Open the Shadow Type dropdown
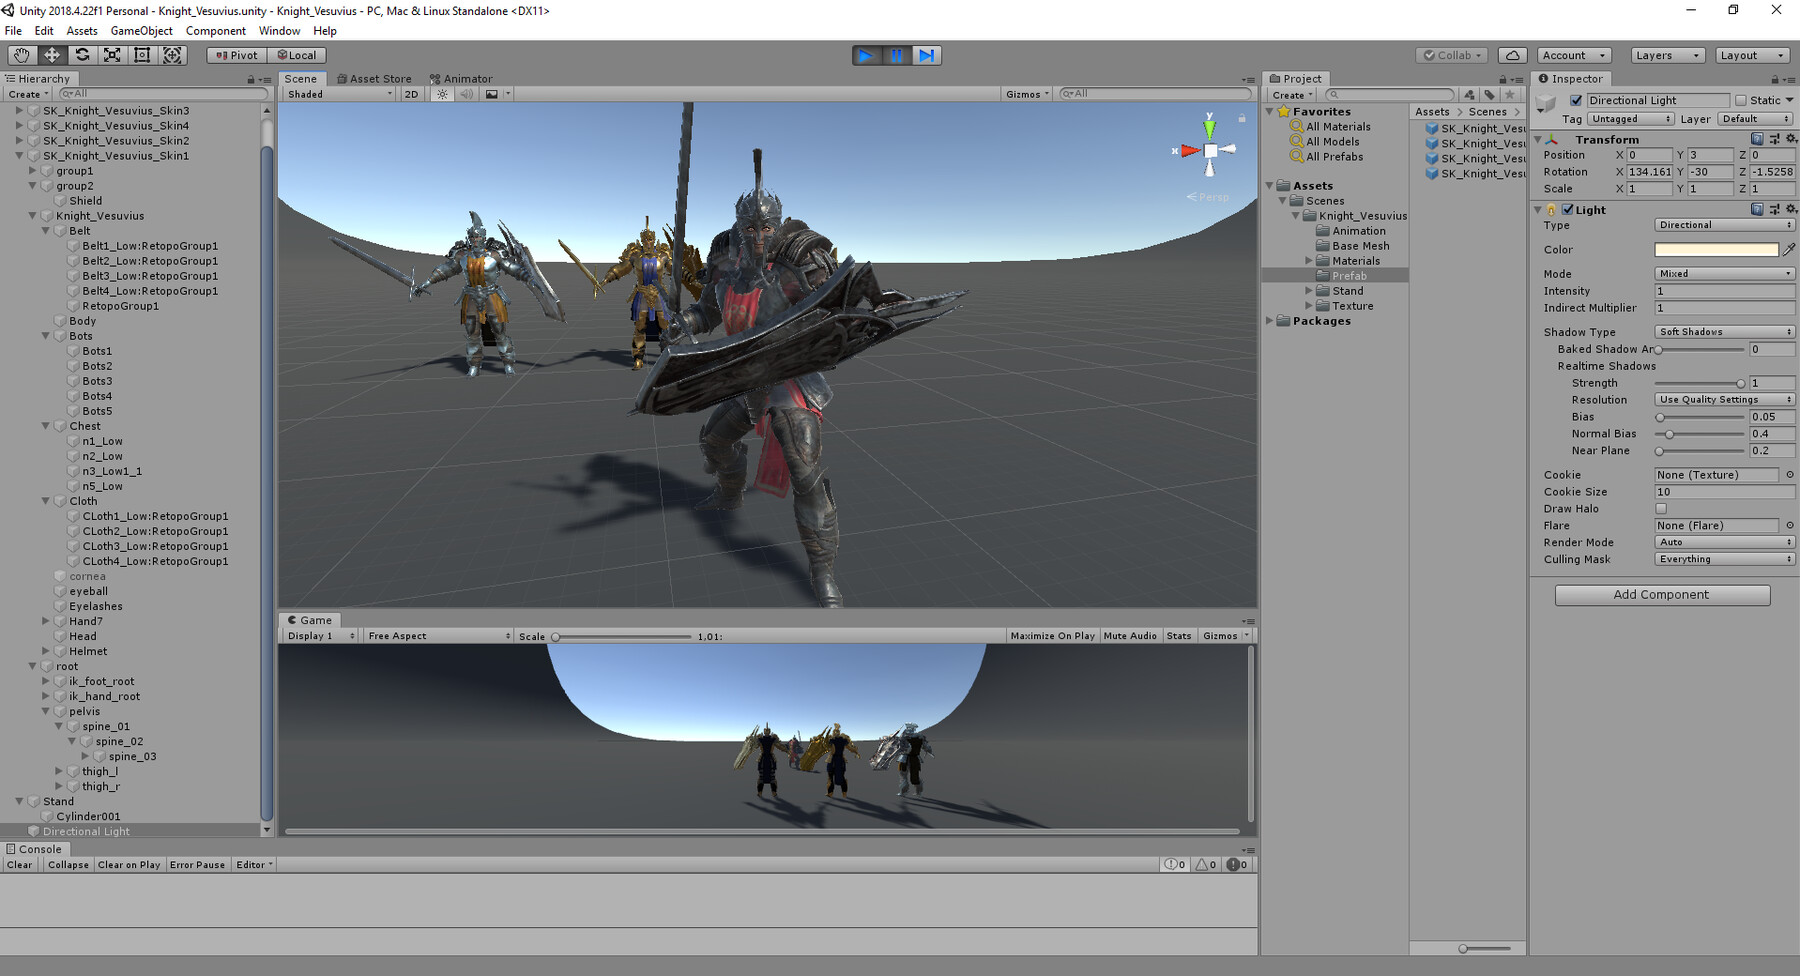 pyautogui.click(x=1725, y=331)
